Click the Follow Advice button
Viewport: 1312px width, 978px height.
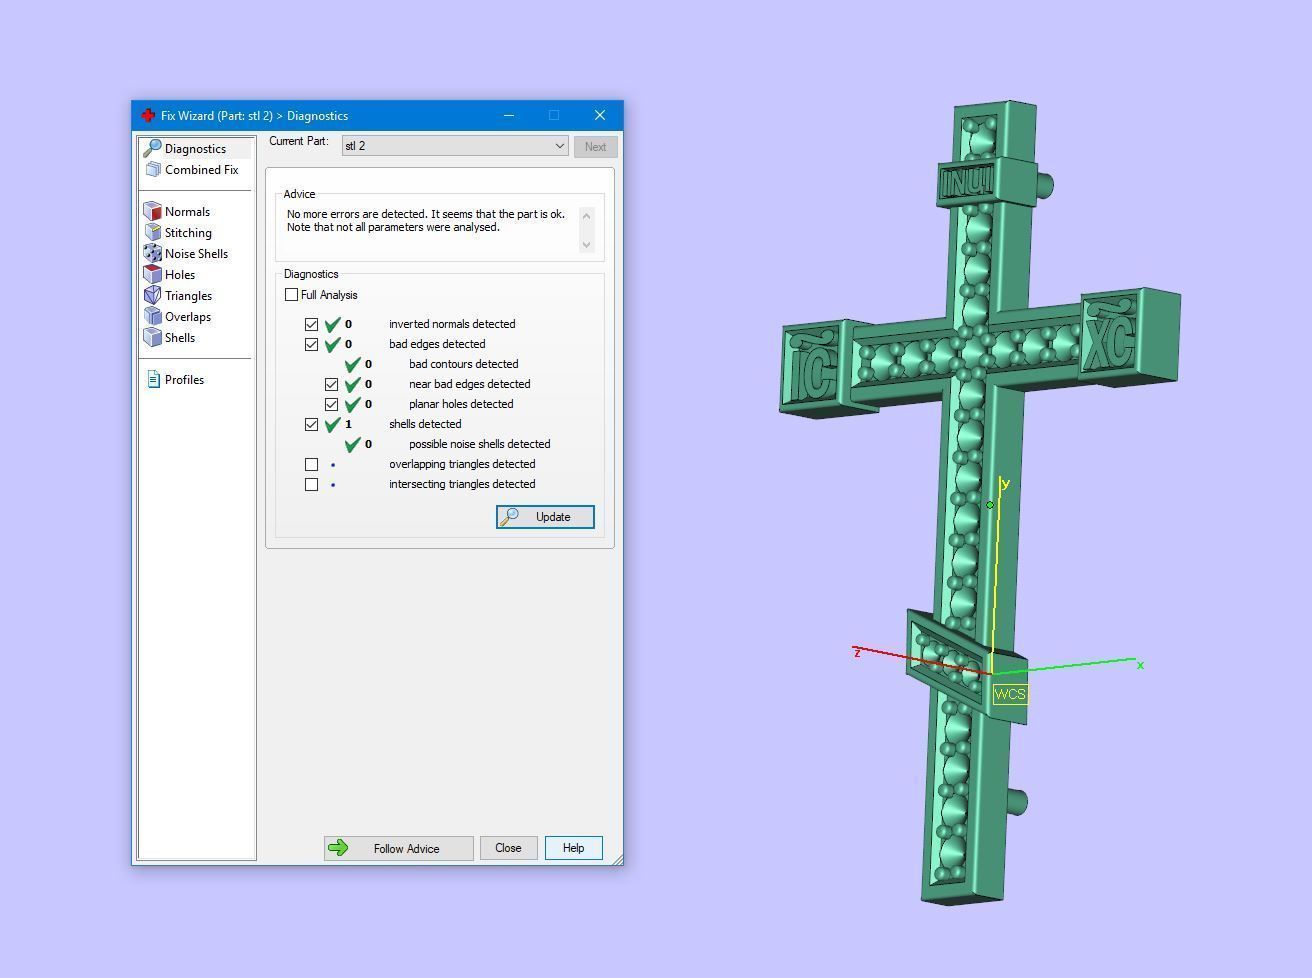398,848
